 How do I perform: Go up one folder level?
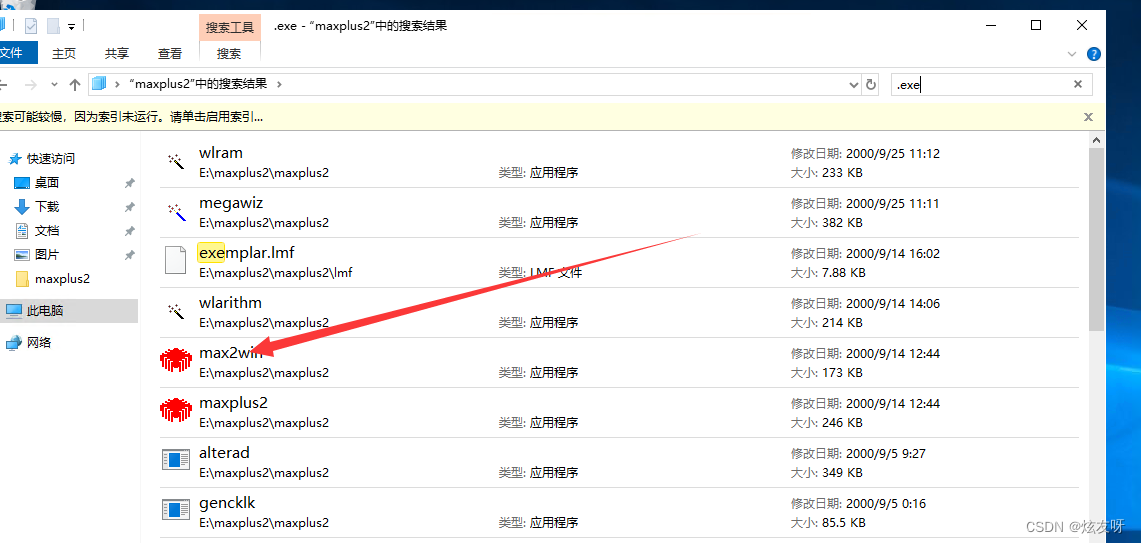[74, 85]
